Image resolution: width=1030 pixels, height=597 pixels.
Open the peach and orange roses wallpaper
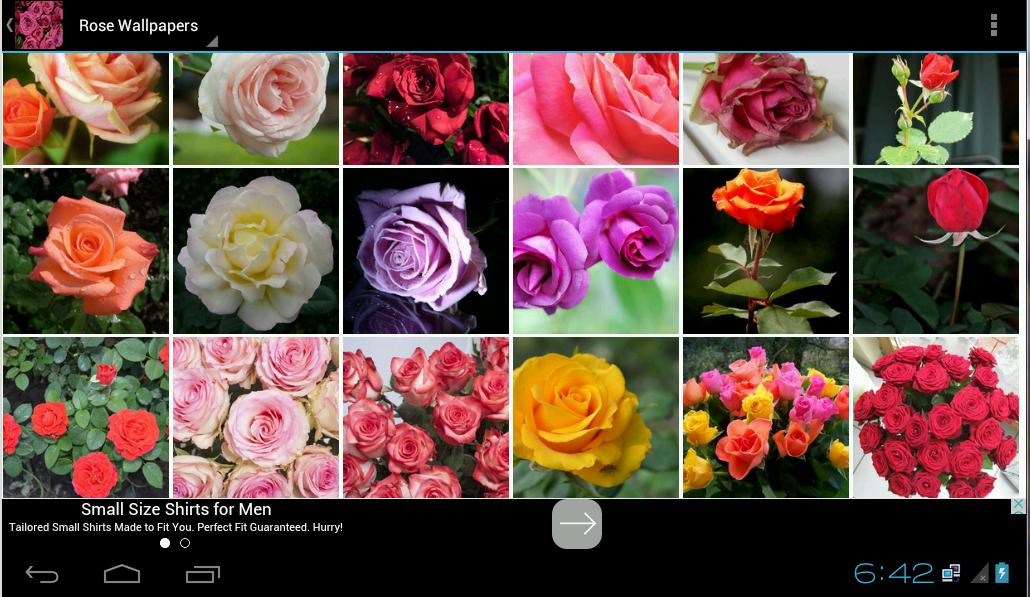pos(86,109)
